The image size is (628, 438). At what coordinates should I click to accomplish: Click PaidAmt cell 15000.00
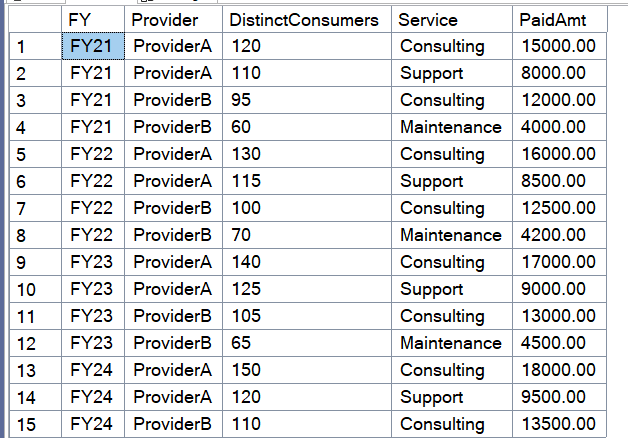[560, 46]
